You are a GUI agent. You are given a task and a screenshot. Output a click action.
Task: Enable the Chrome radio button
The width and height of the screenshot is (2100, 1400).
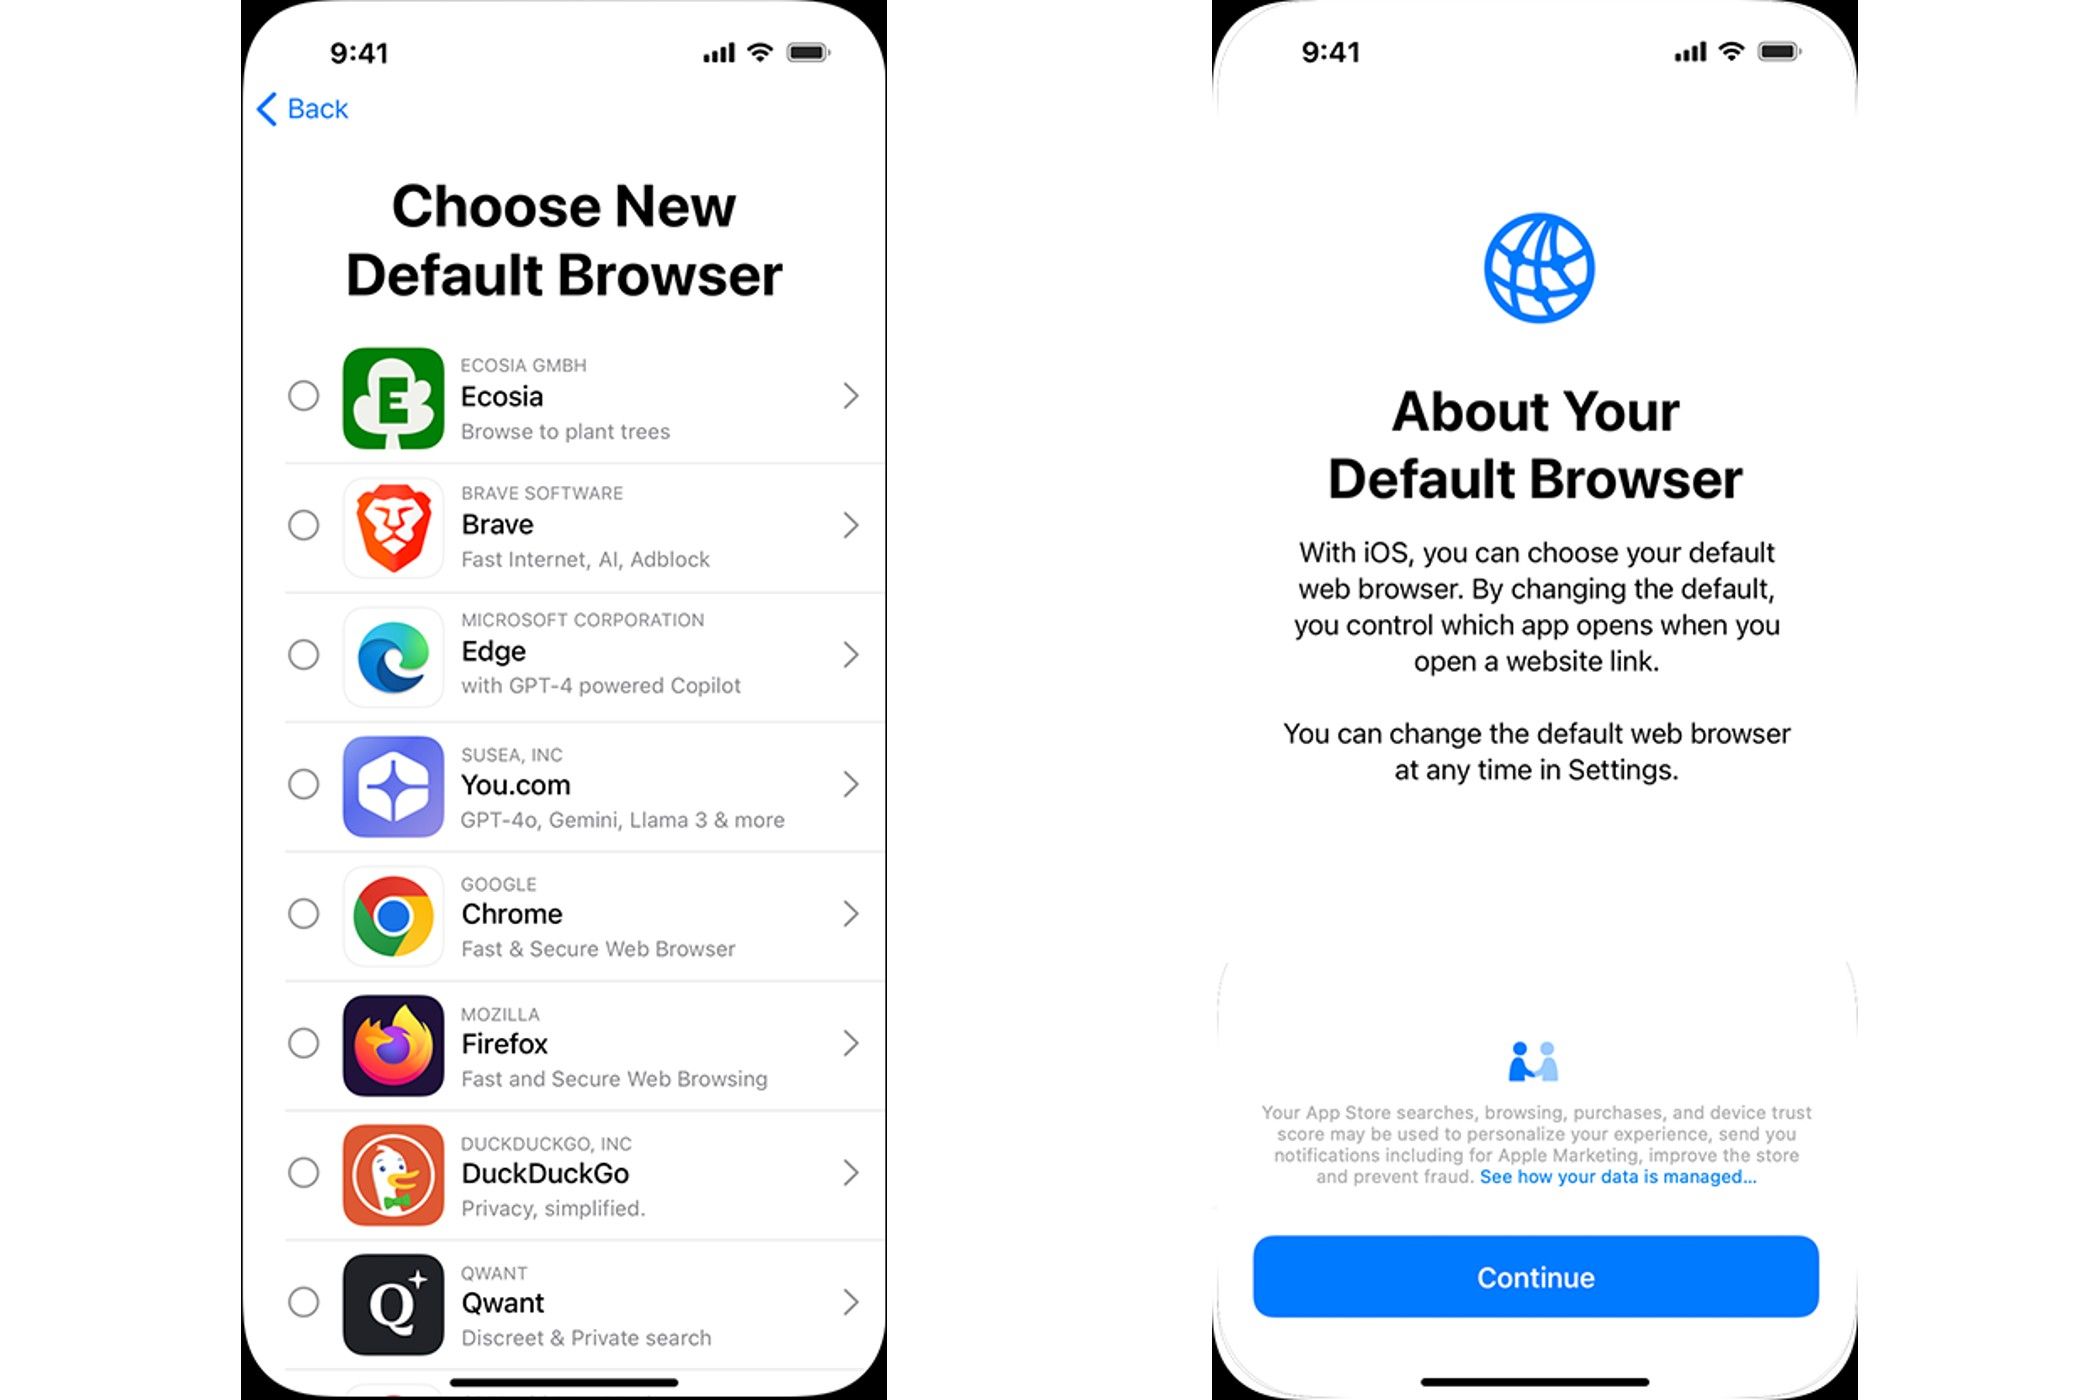coord(302,912)
